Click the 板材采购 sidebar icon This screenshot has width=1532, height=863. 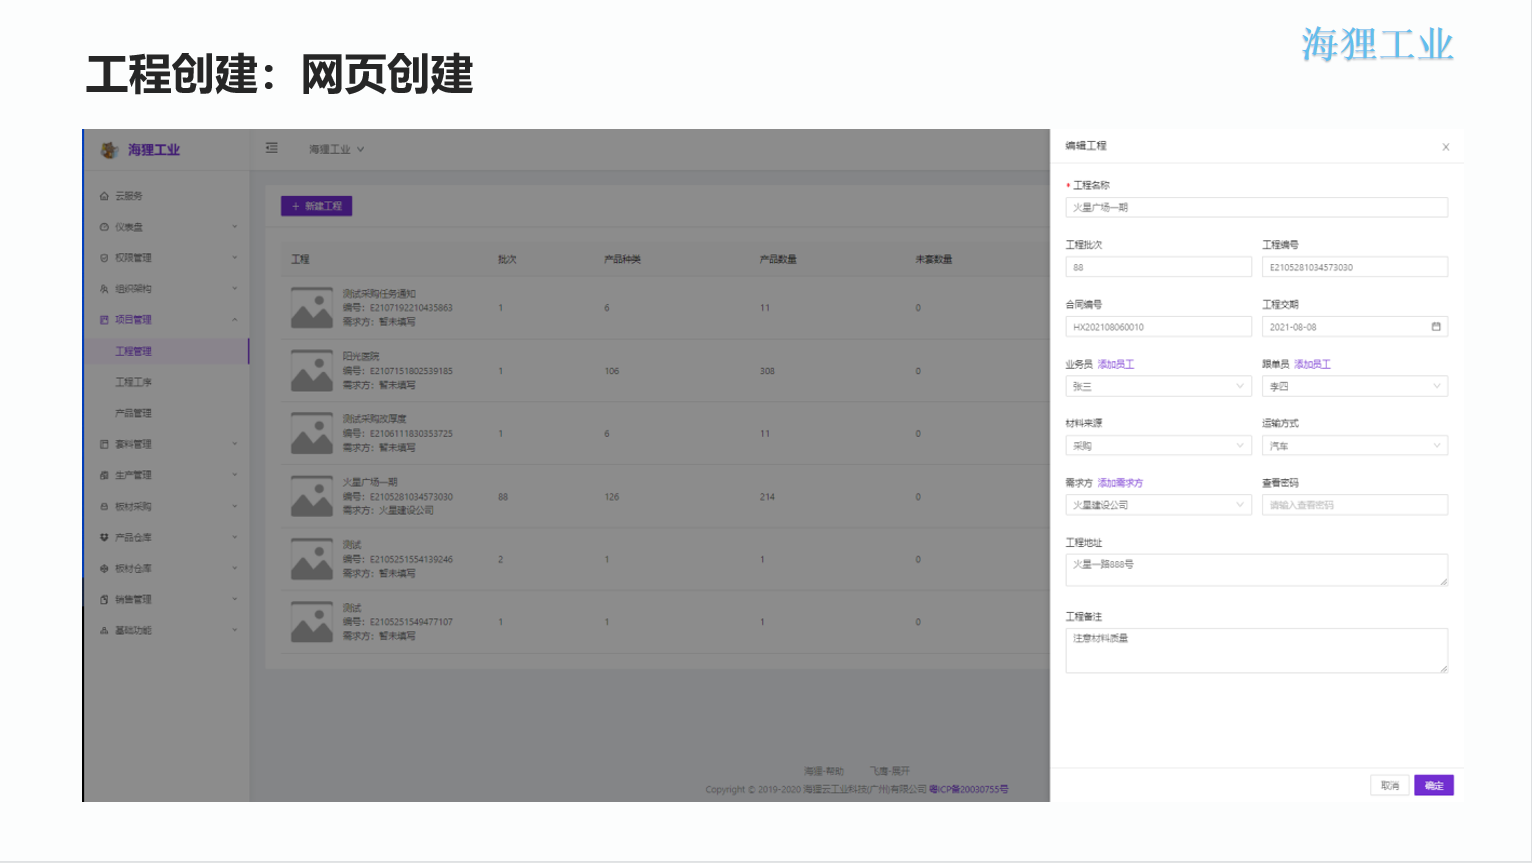point(104,507)
